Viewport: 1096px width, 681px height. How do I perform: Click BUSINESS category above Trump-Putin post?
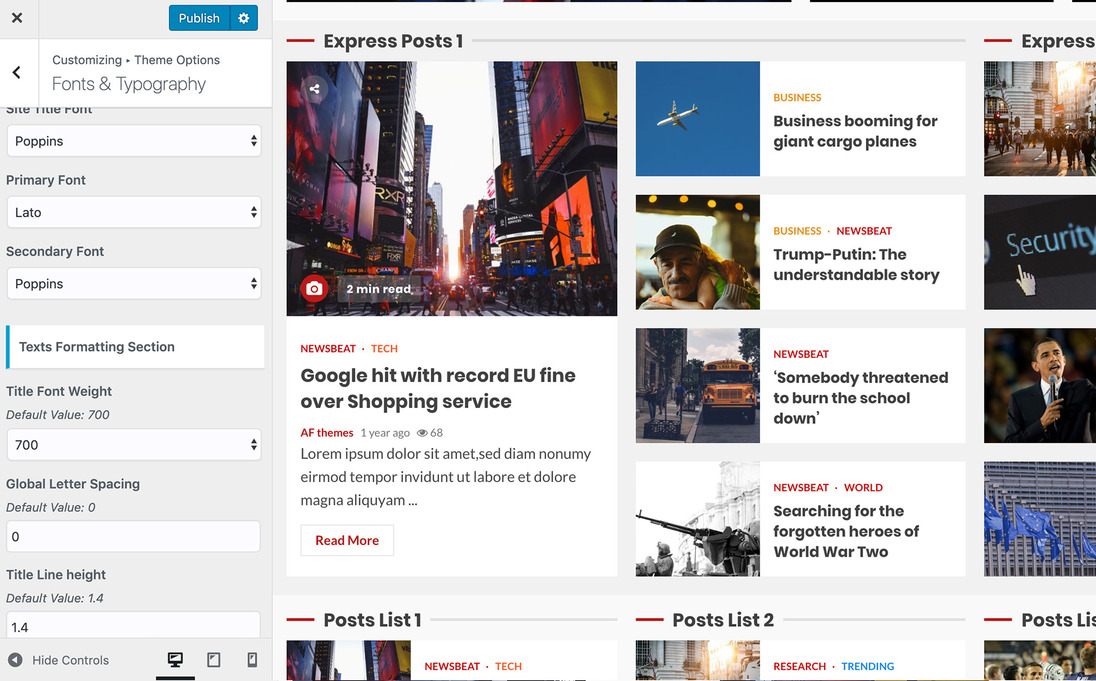[x=797, y=231]
